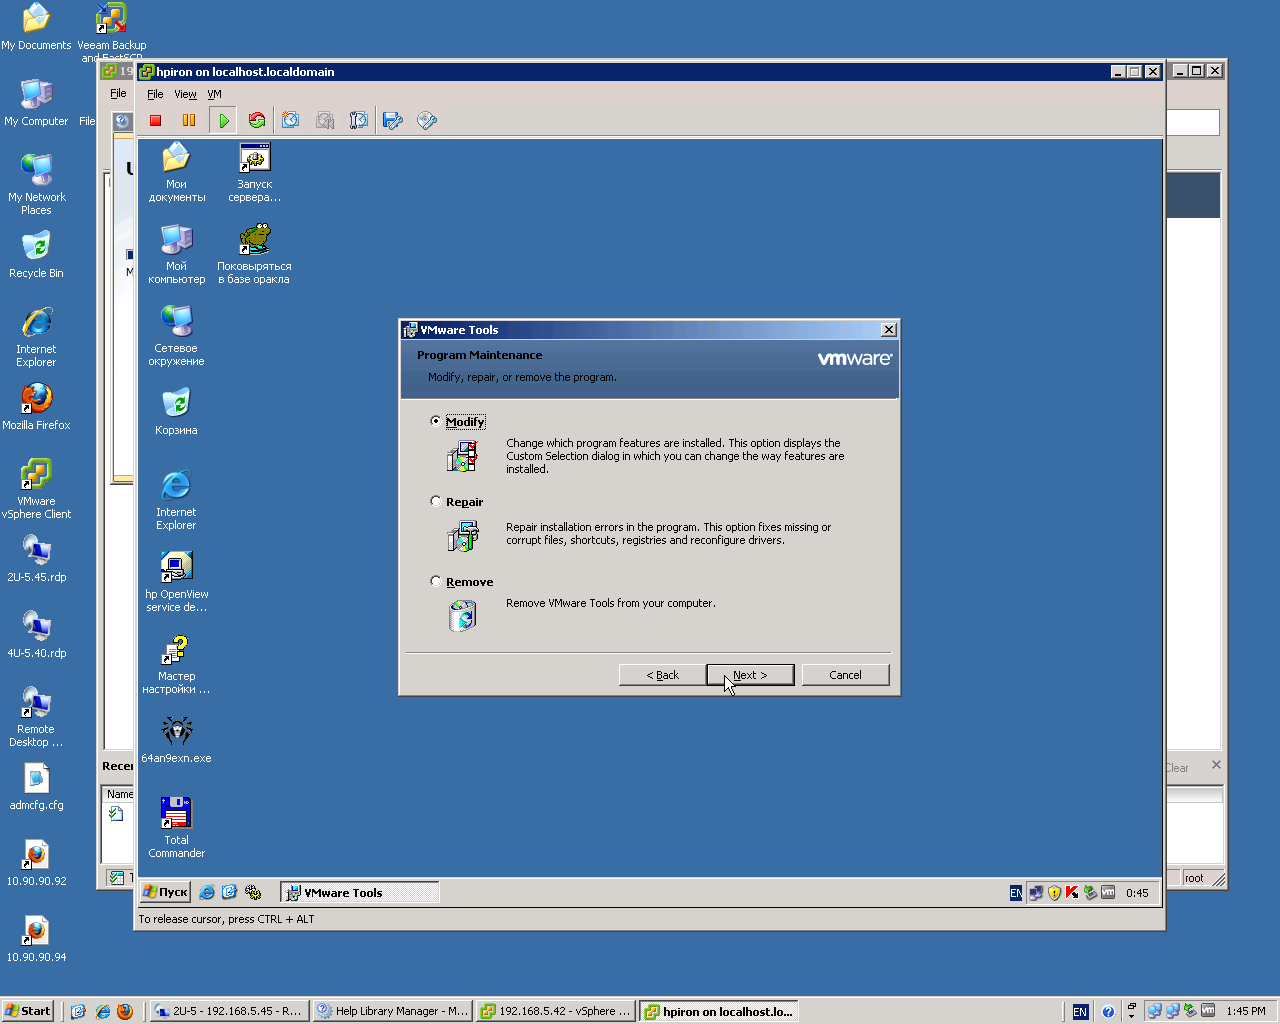Switch to the 2U-5 remote desktop taskbar button
1280x1024 pixels.
229,1011
